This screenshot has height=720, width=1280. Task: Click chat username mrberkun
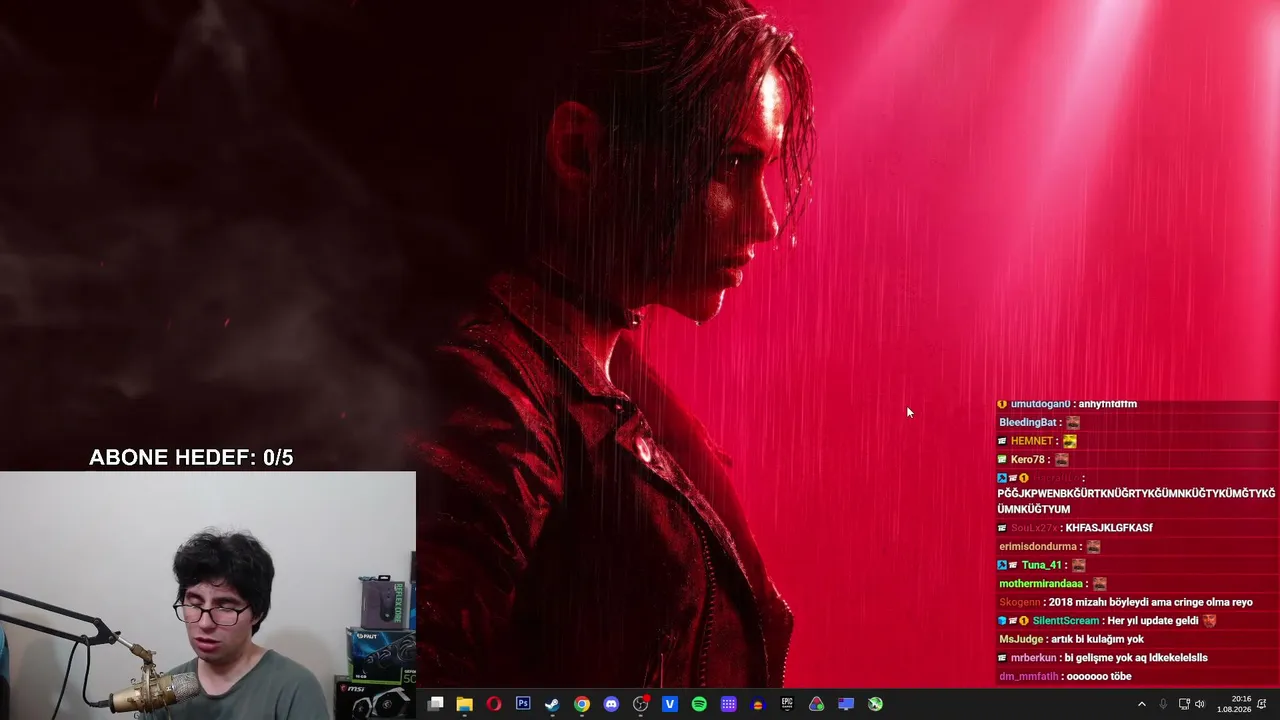pos(1035,658)
